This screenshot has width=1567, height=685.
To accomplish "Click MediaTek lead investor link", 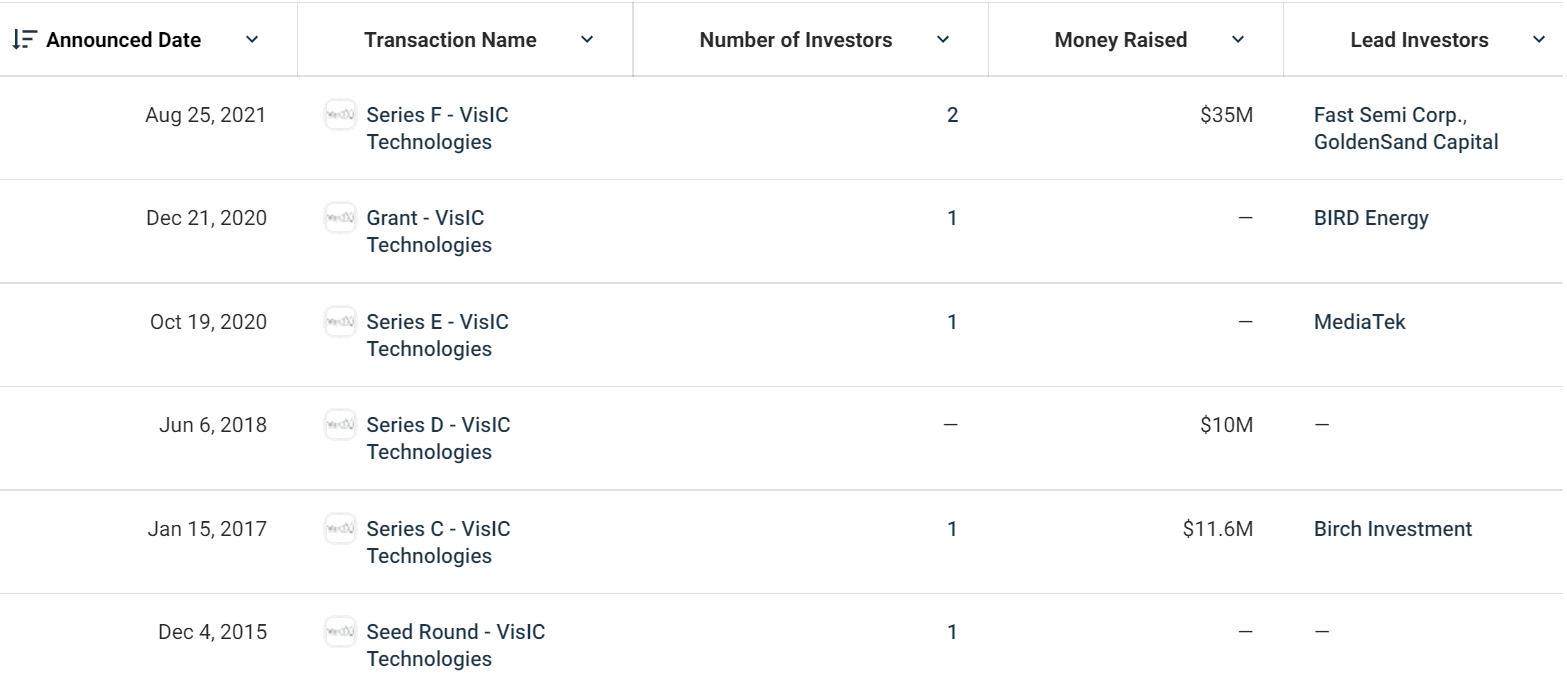I will coord(1359,322).
